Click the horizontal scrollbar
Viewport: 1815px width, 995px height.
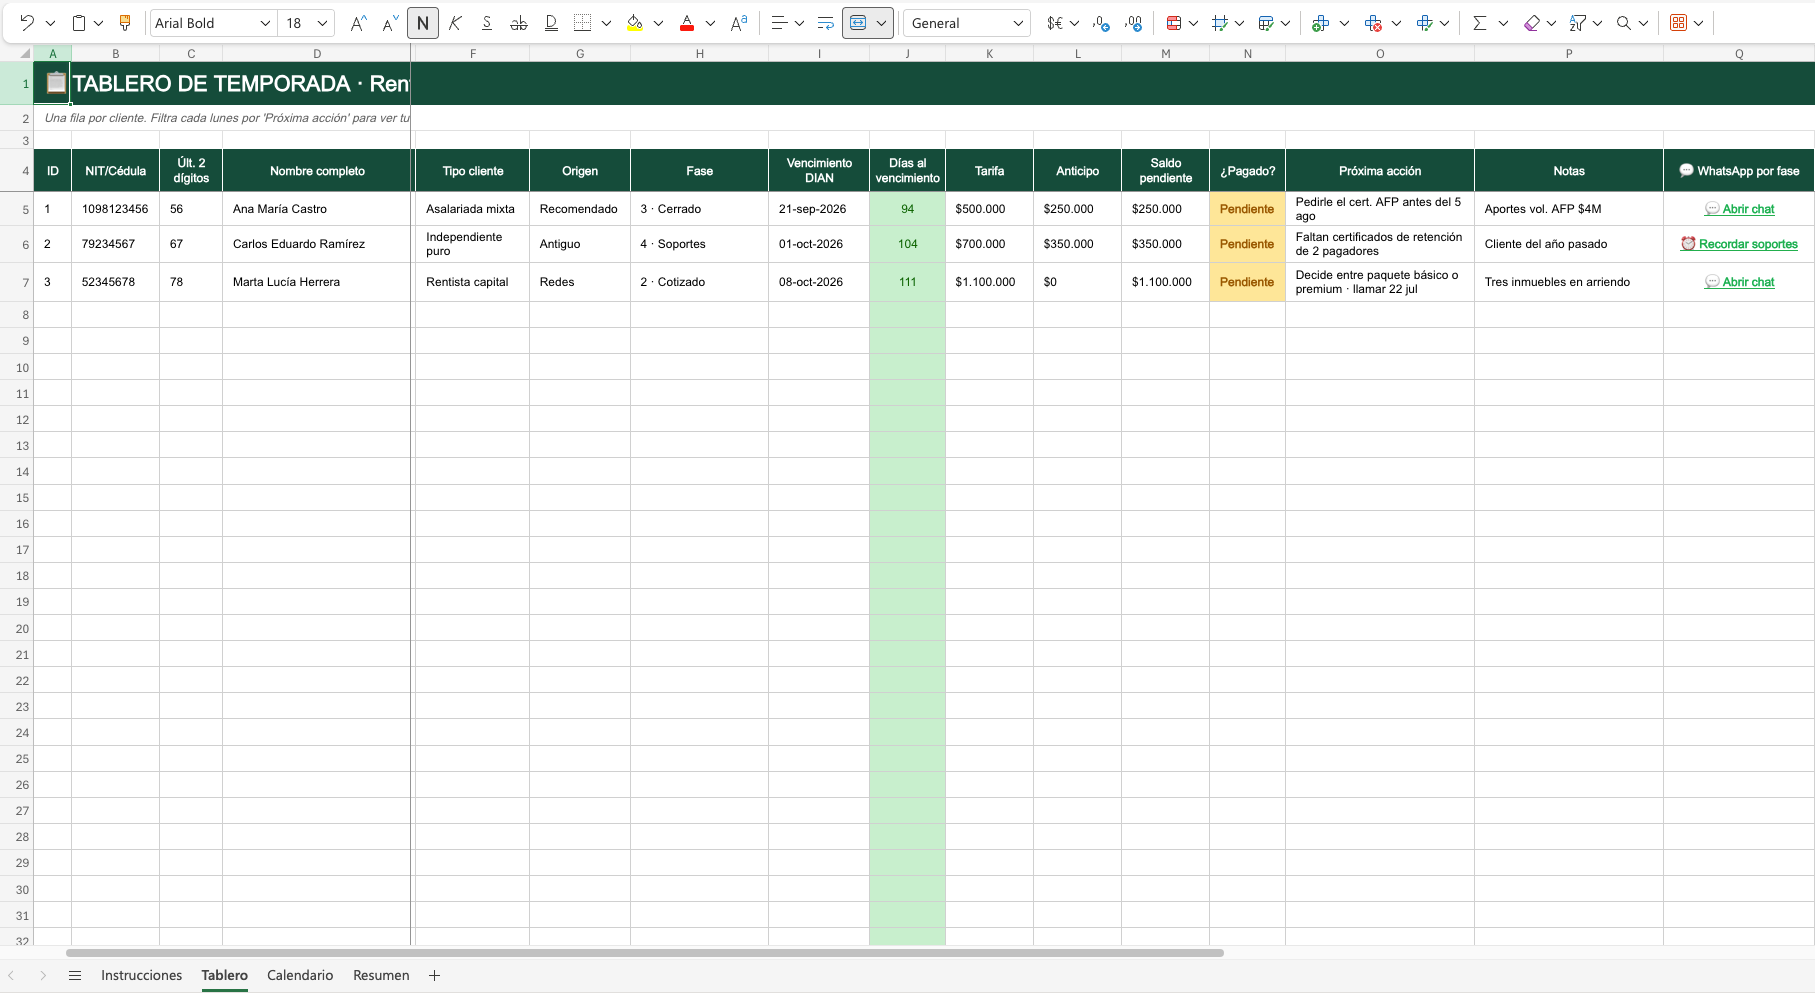point(645,953)
